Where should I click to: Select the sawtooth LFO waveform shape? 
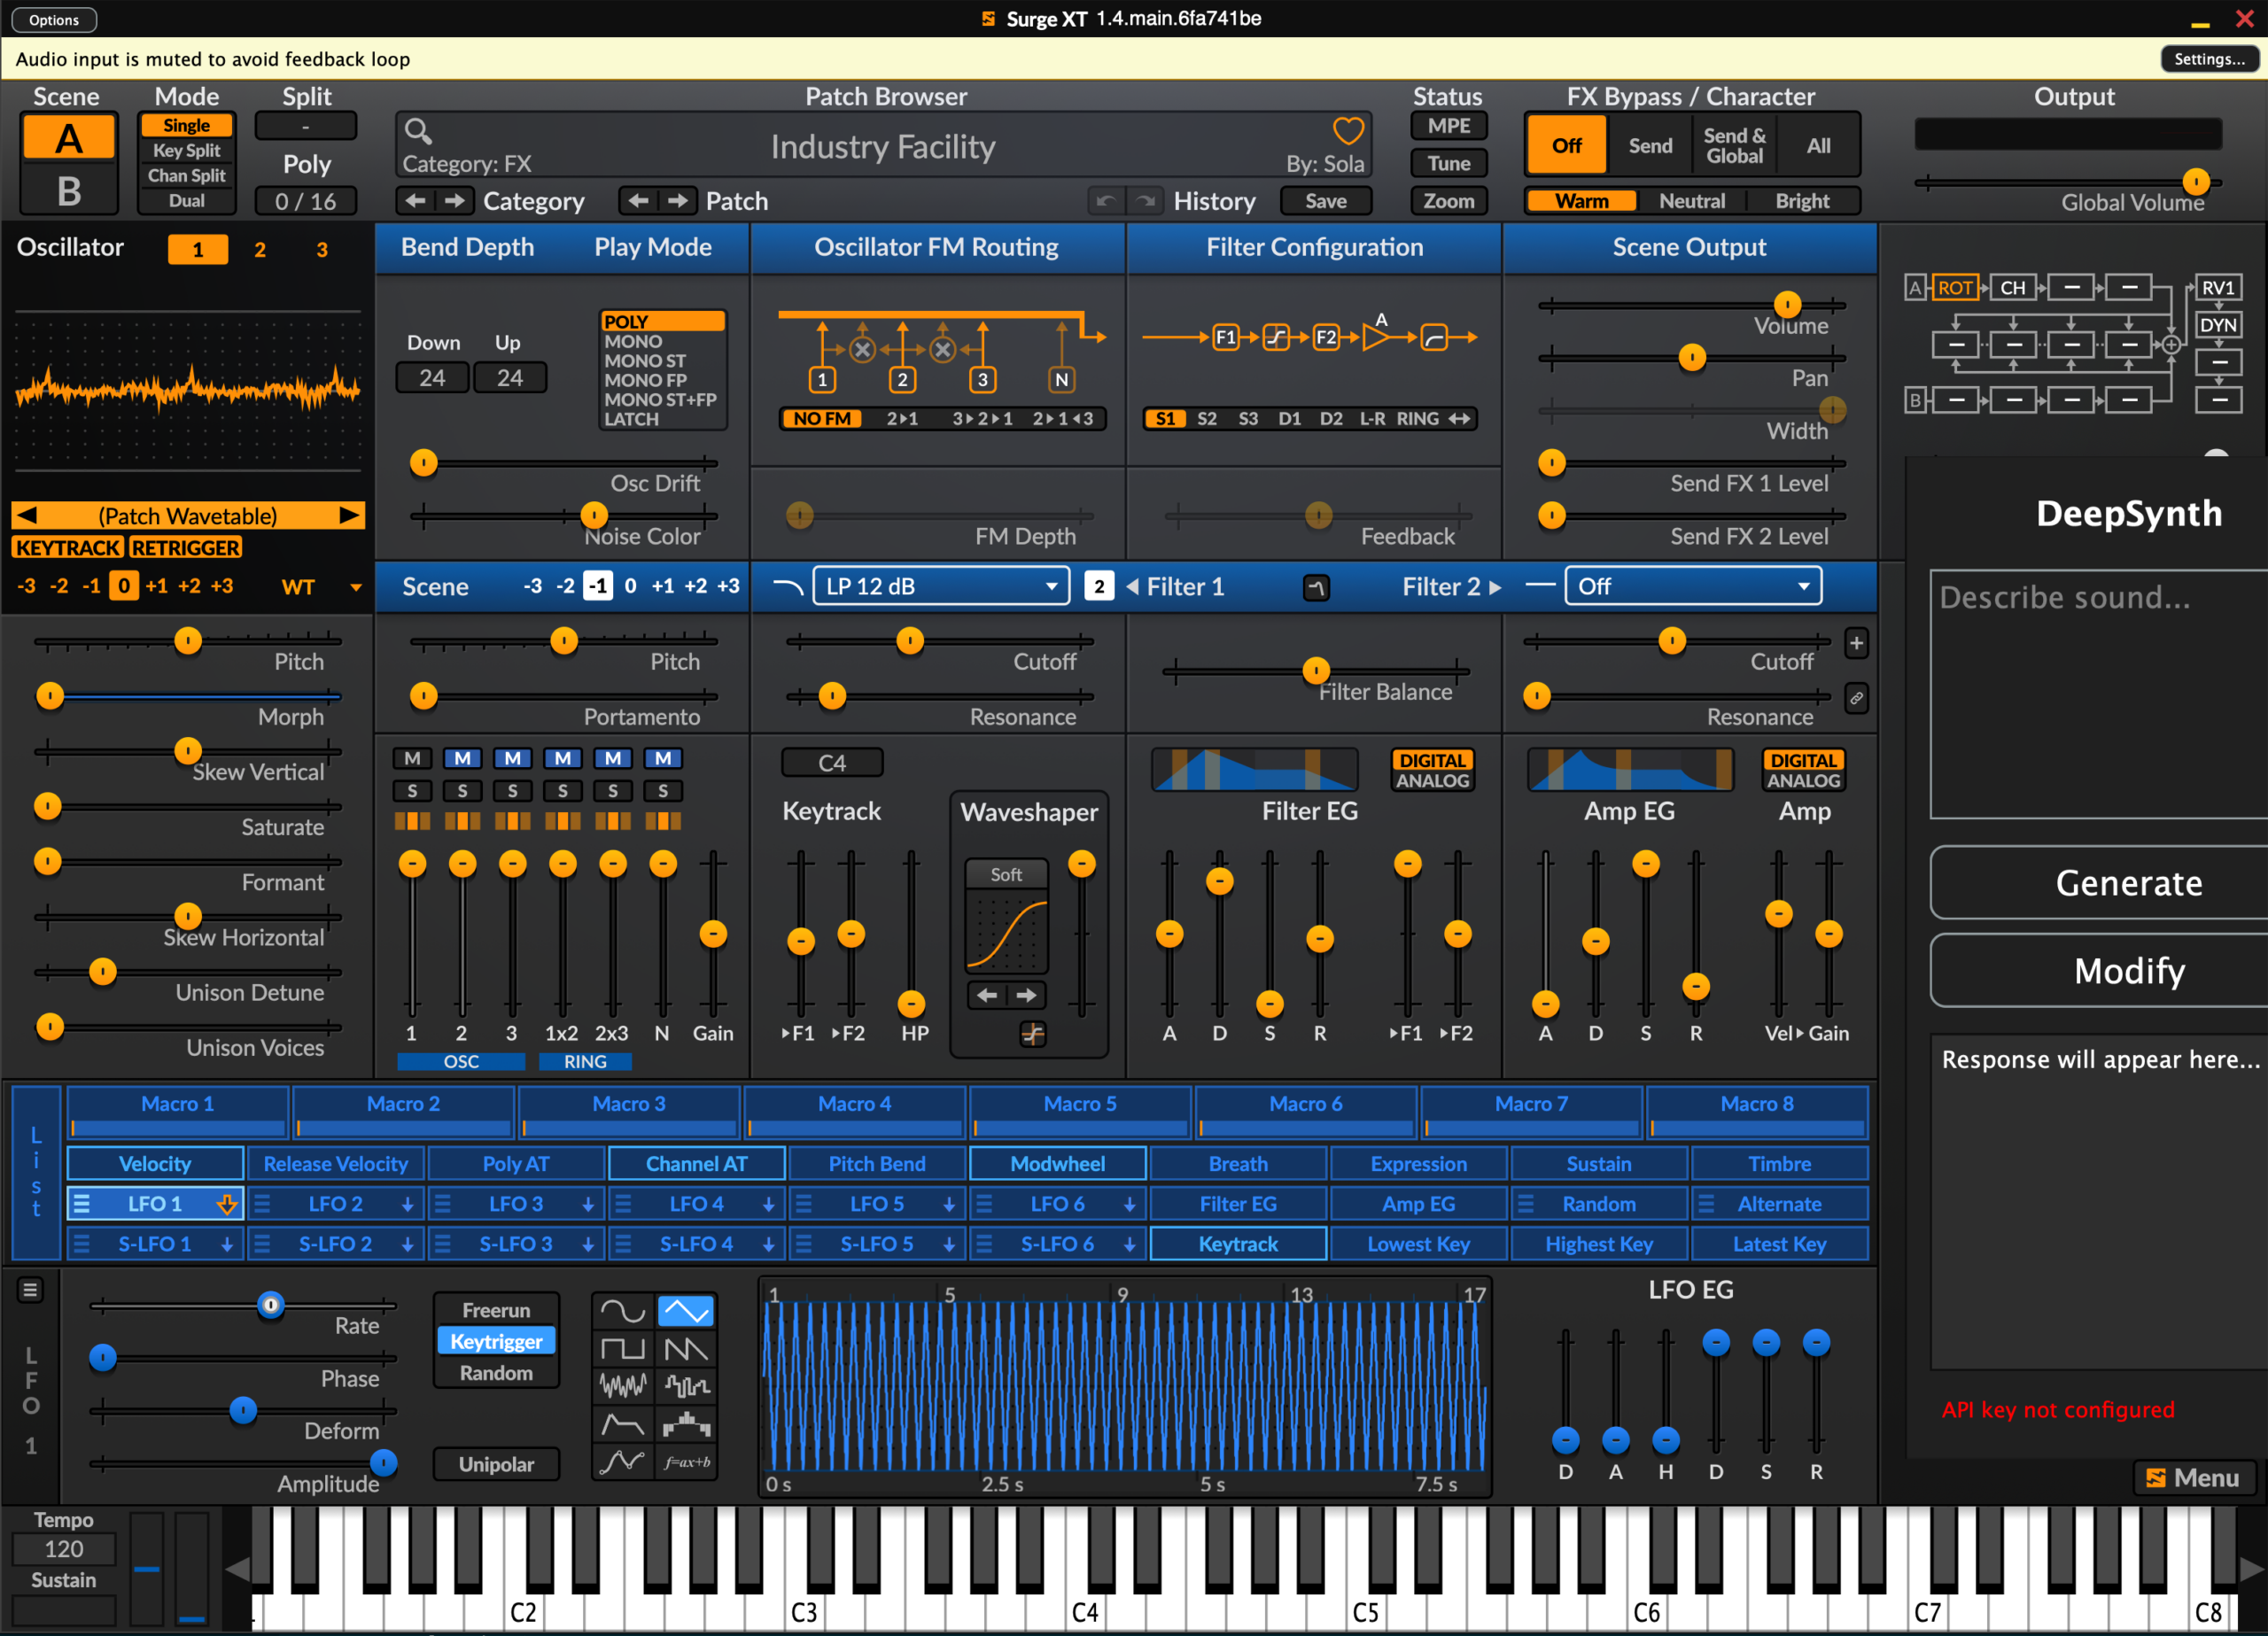click(x=686, y=1350)
